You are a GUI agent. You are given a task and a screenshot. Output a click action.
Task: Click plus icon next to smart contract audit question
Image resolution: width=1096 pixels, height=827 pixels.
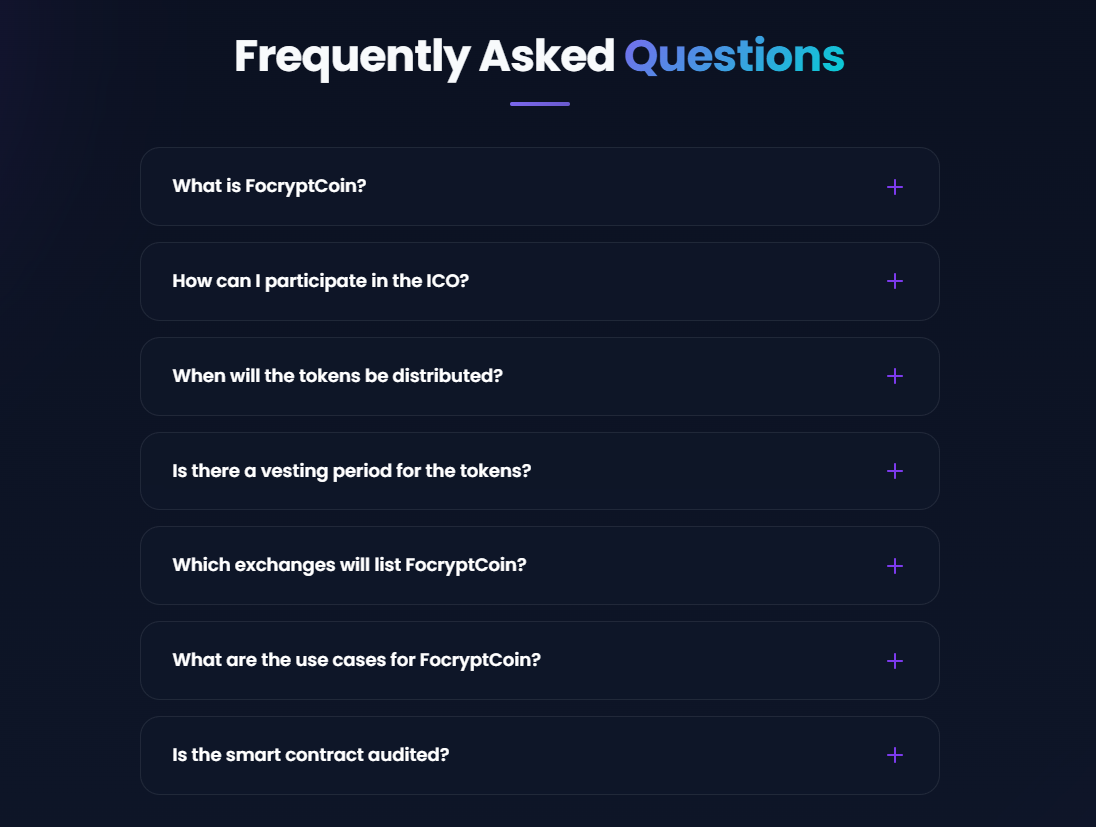(x=894, y=755)
